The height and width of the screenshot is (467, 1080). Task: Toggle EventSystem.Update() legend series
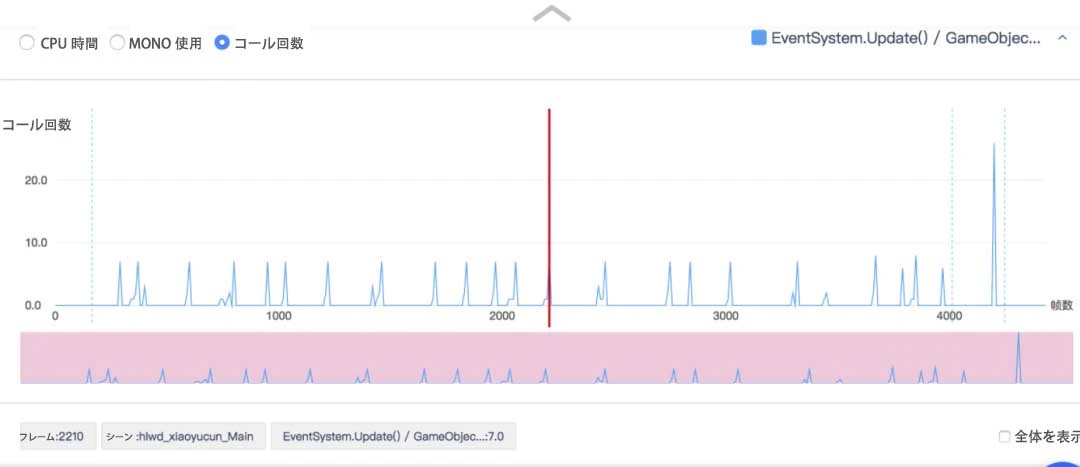click(x=758, y=39)
